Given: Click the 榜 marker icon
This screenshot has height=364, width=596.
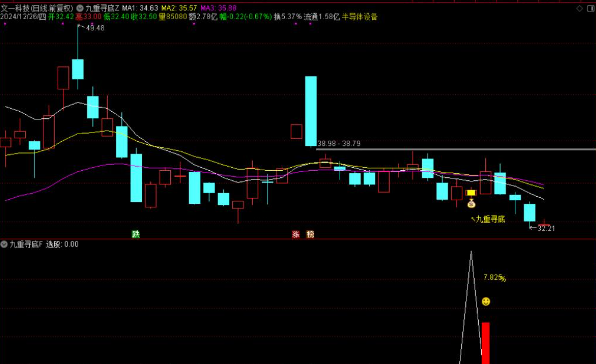Looking at the screenshot, I should (310, 234).
